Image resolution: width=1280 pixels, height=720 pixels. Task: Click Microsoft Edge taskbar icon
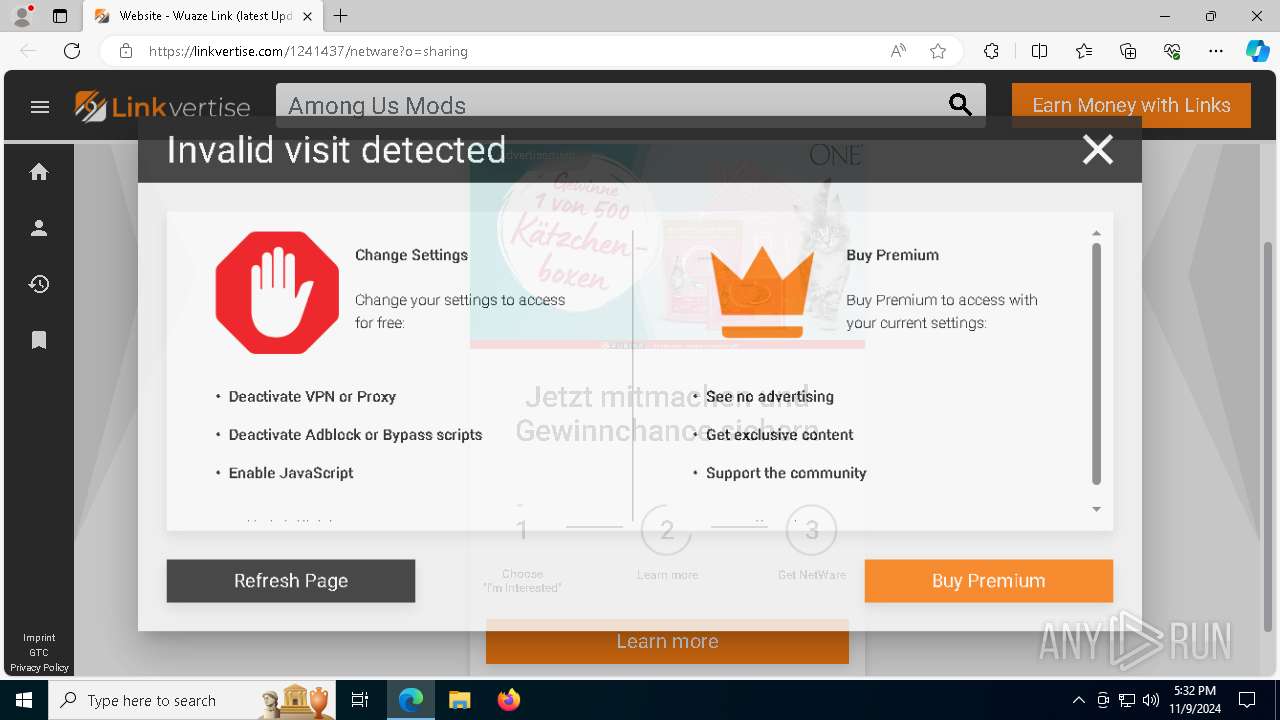pos(411,700)
